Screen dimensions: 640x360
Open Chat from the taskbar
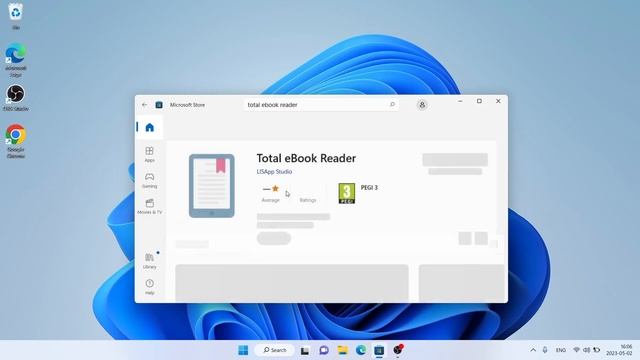pyautogui.click(x=324, y=350)
